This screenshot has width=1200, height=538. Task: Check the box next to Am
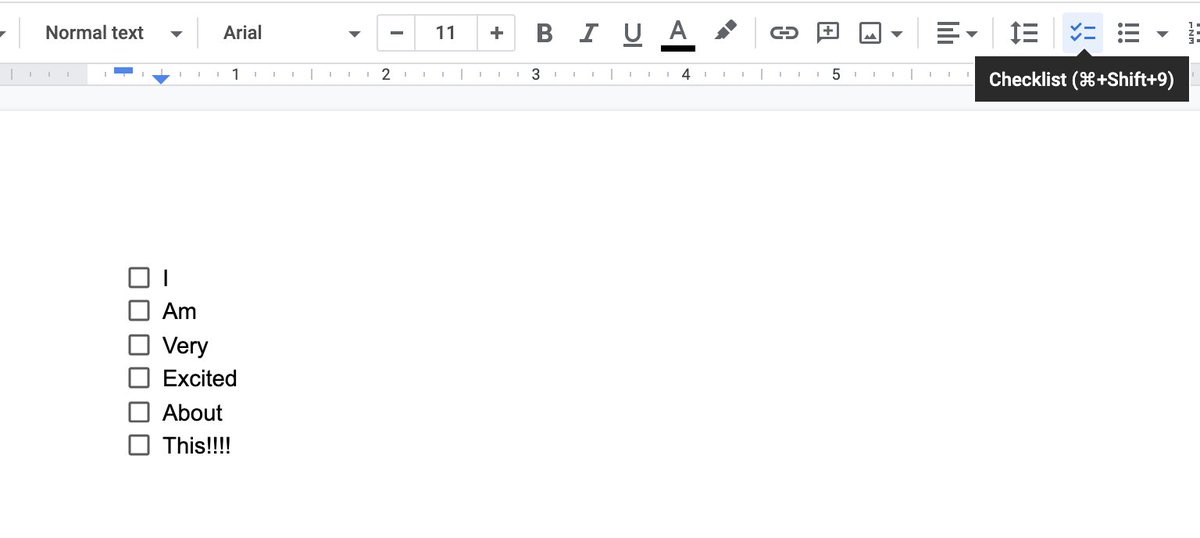pos(139,311)
